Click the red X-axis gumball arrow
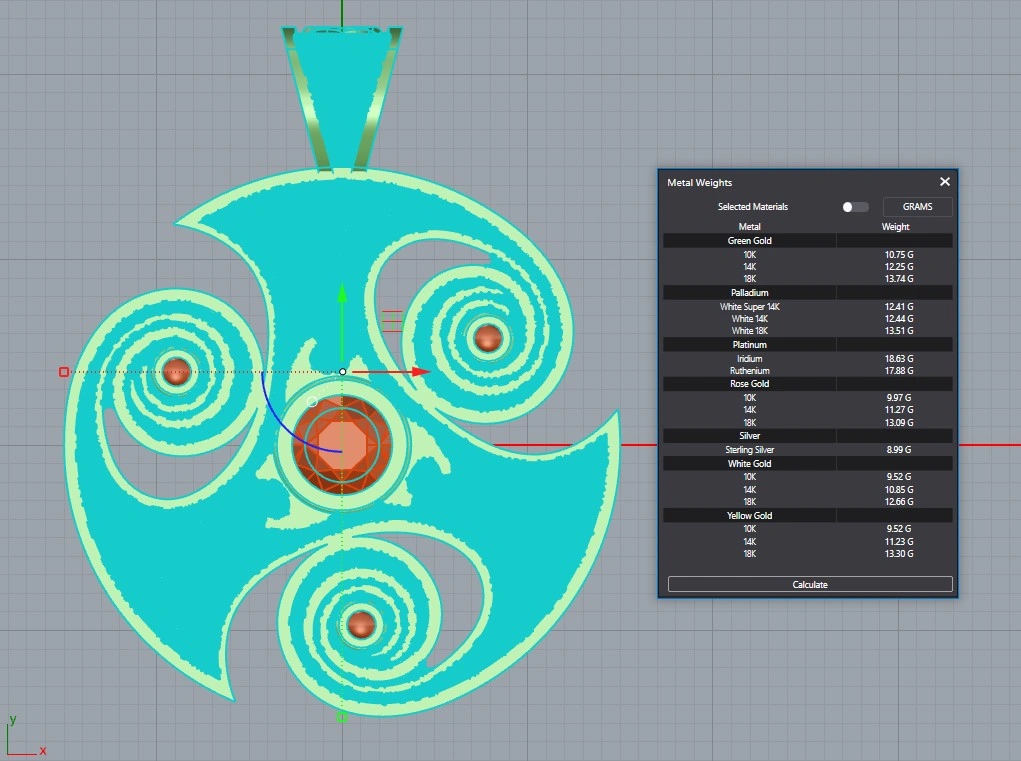Viewport: 1021px width, 761px height. [x=420, y=372]
